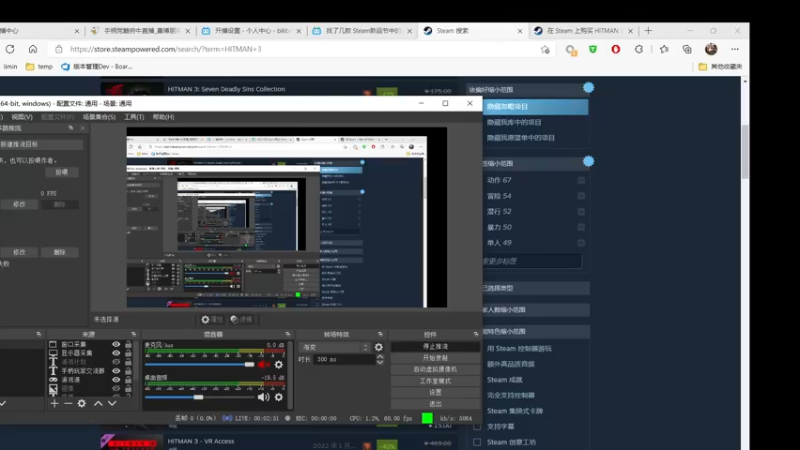Collapse the 特色缩小范围 filter section
The image size is (800, 450).
[536, 332]
